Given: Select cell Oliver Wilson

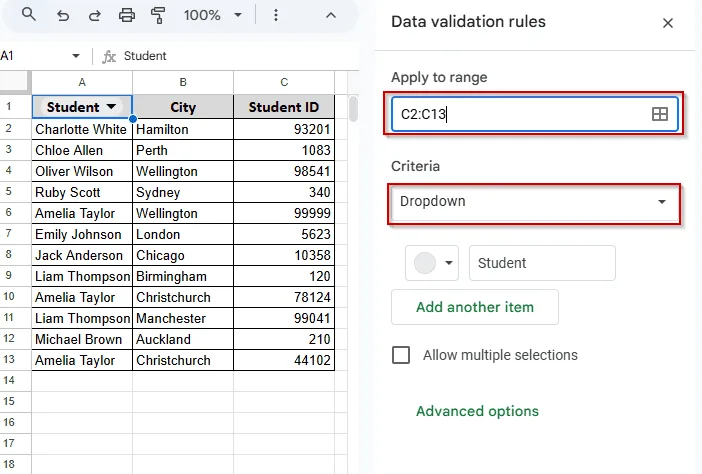Looking at the screenshot, I should 82,171.
